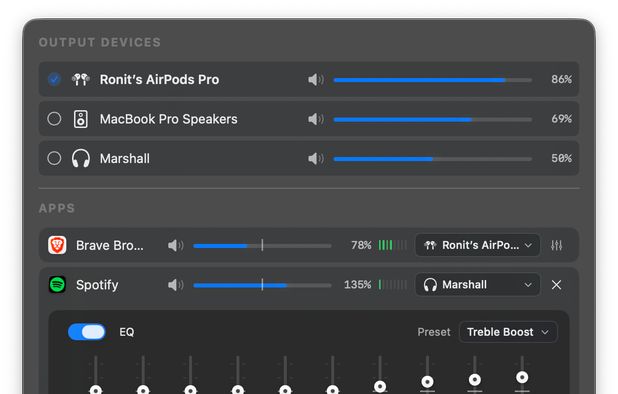This screenshot has height=394, width=618.
Task: Click the 86% volume value
Action: [561, 79]
